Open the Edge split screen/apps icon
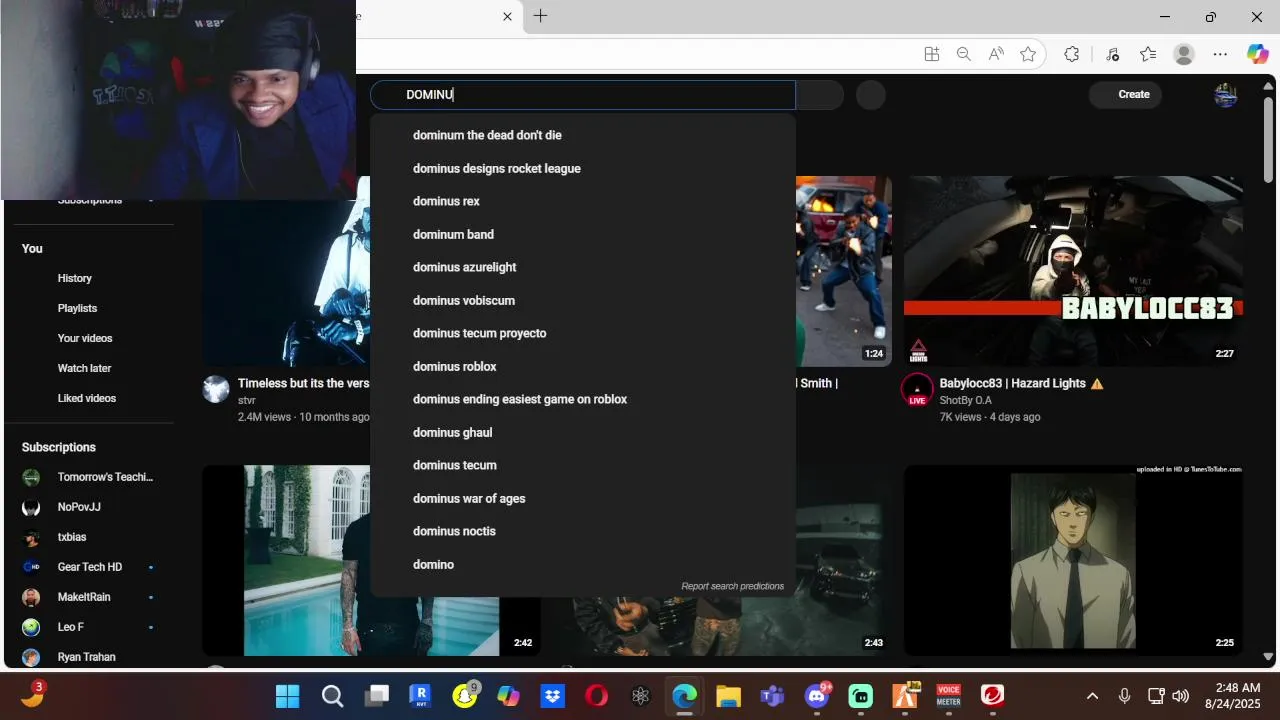Viewport: 1280px width, 720px height. (931, 55)
